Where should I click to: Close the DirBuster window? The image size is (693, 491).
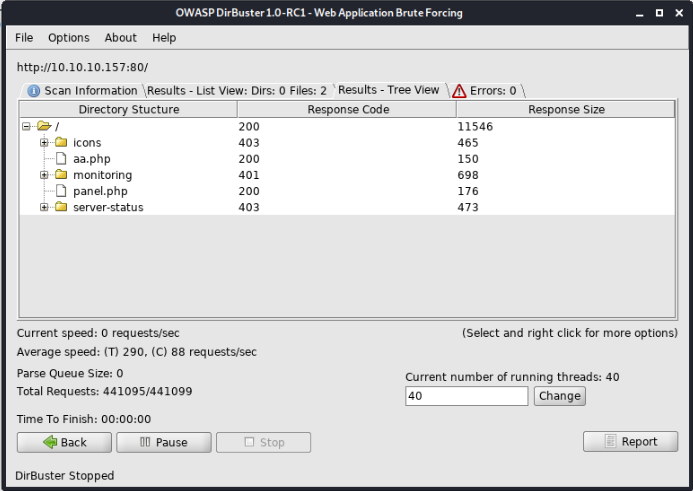(679, 13)
